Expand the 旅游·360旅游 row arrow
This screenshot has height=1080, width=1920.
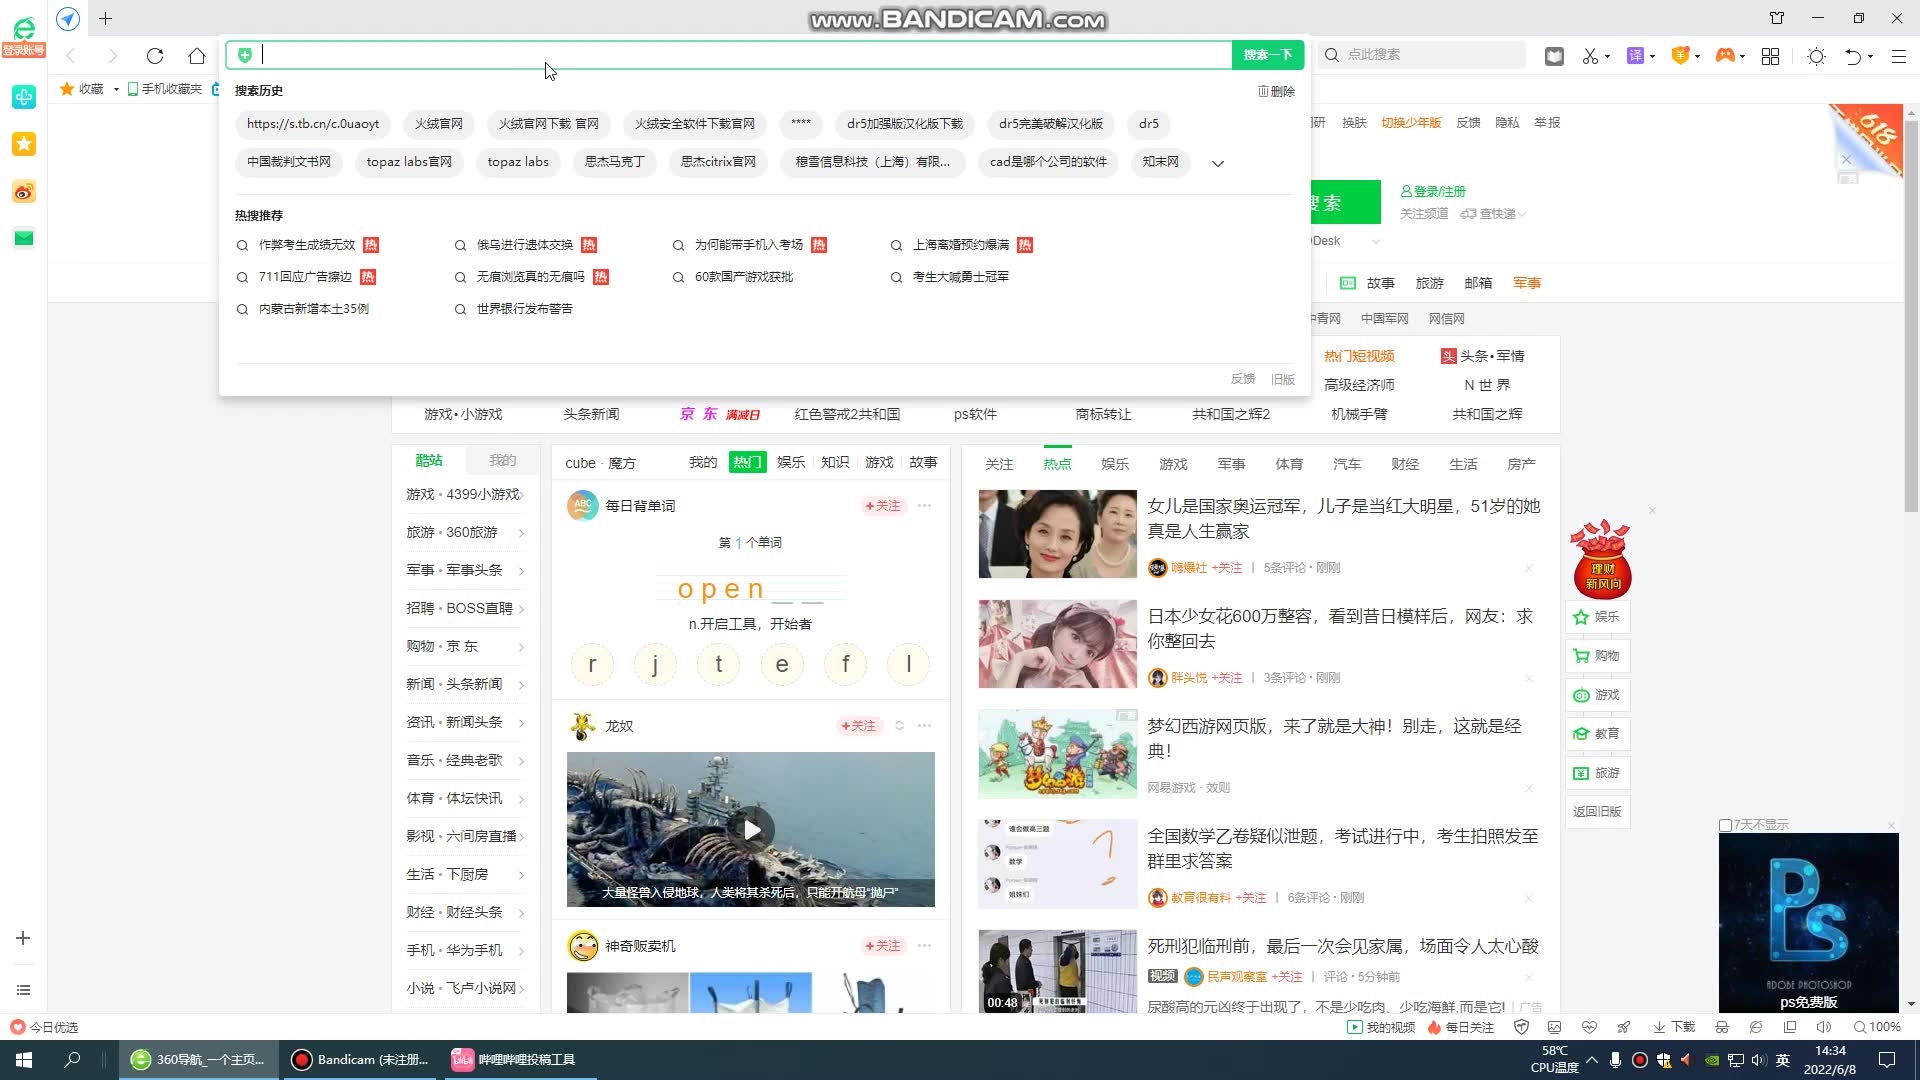[522, 533]
